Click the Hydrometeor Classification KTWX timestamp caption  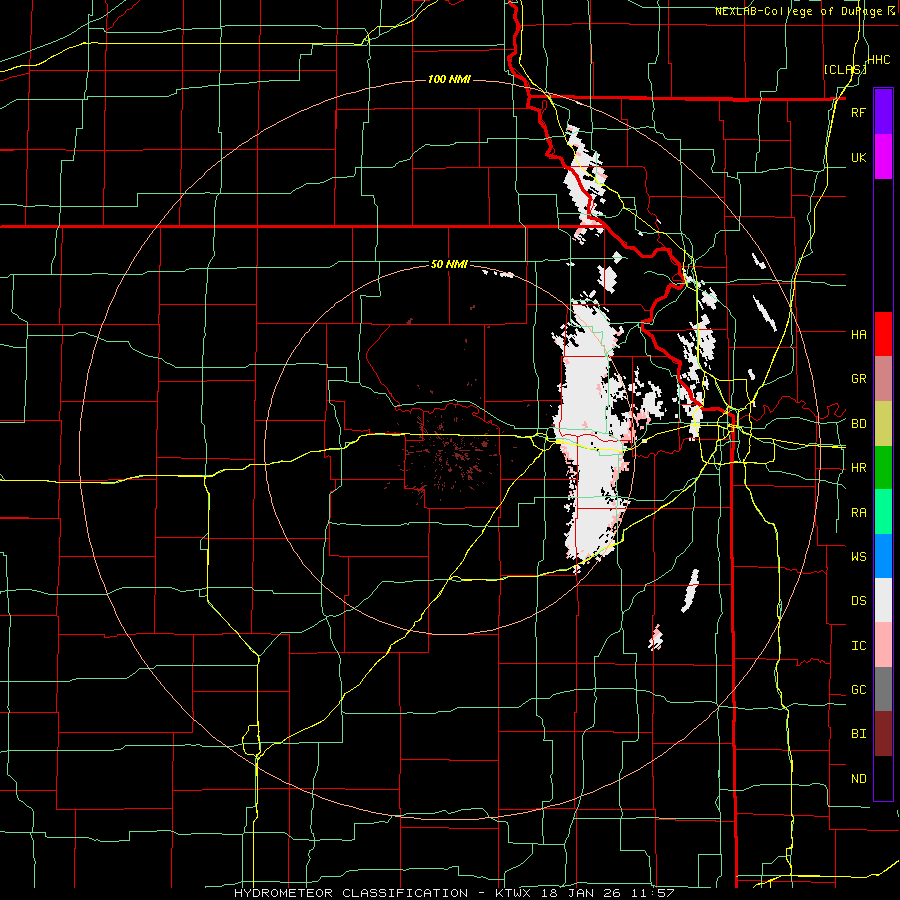(x=454, y=893)
